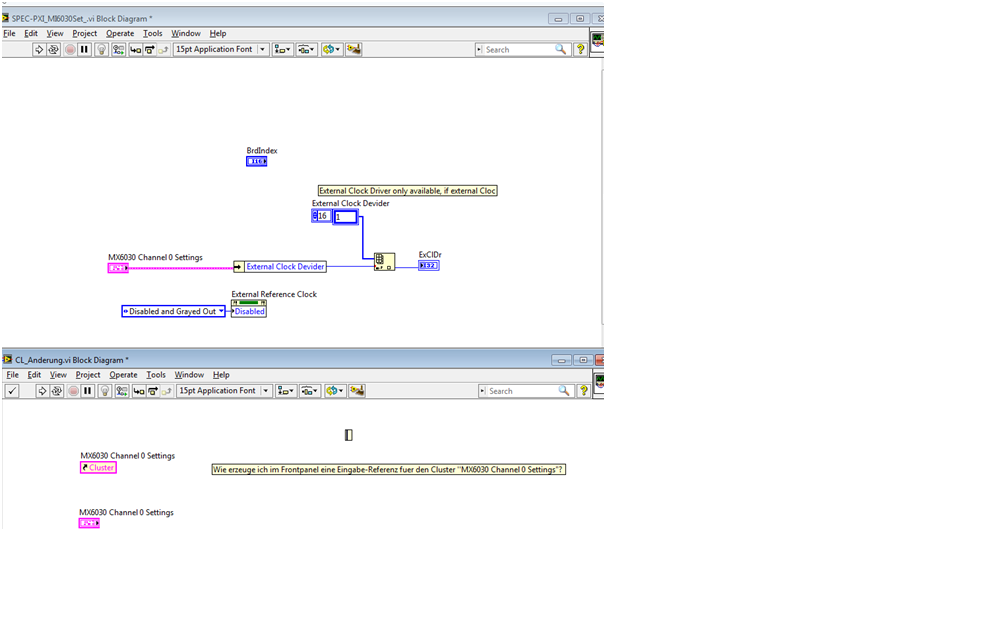
Task: Open Distribute Objects dropdown in CL_Anderung window
Action: 310,391
